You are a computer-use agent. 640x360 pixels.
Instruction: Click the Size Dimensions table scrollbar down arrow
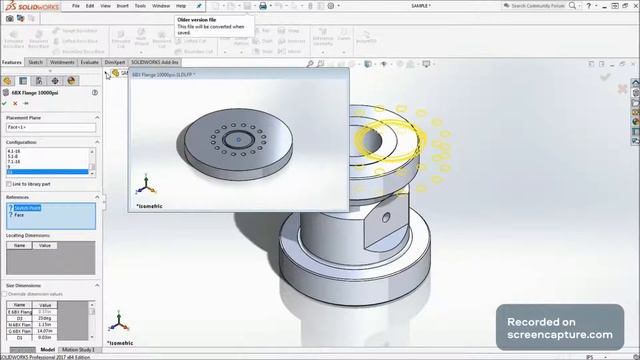point(92,337)
